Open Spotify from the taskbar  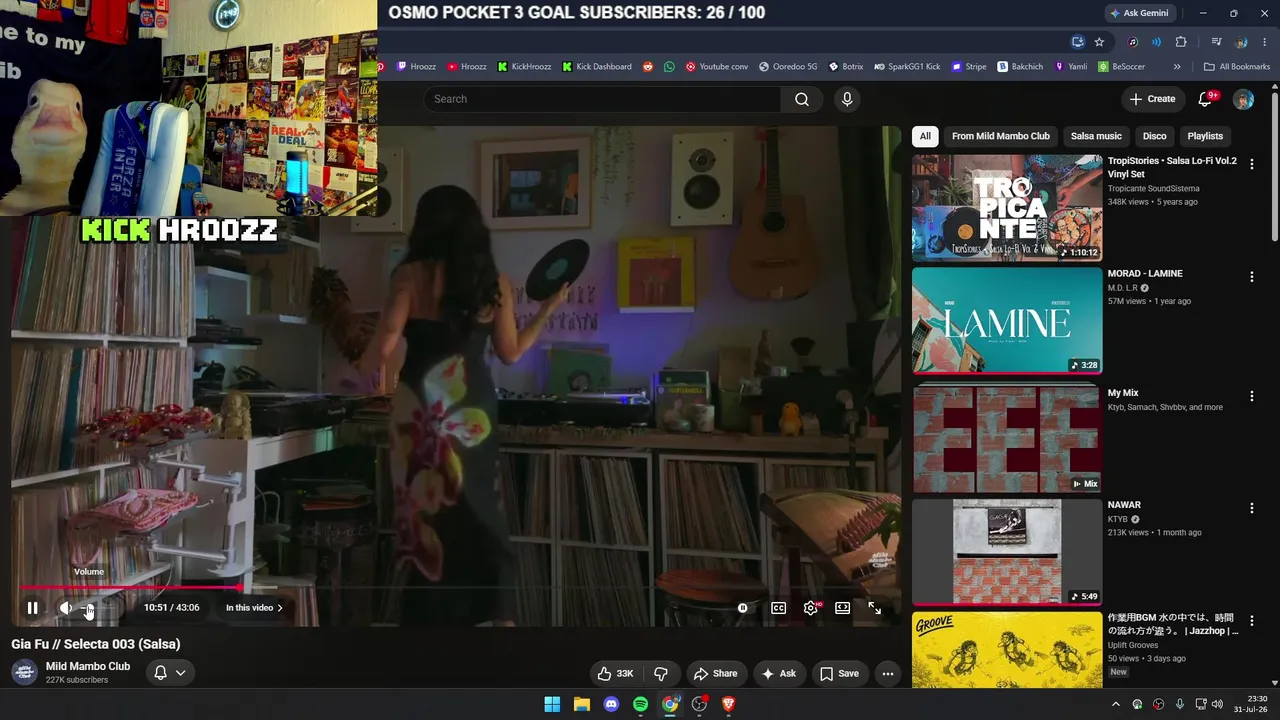pos(641,704)
